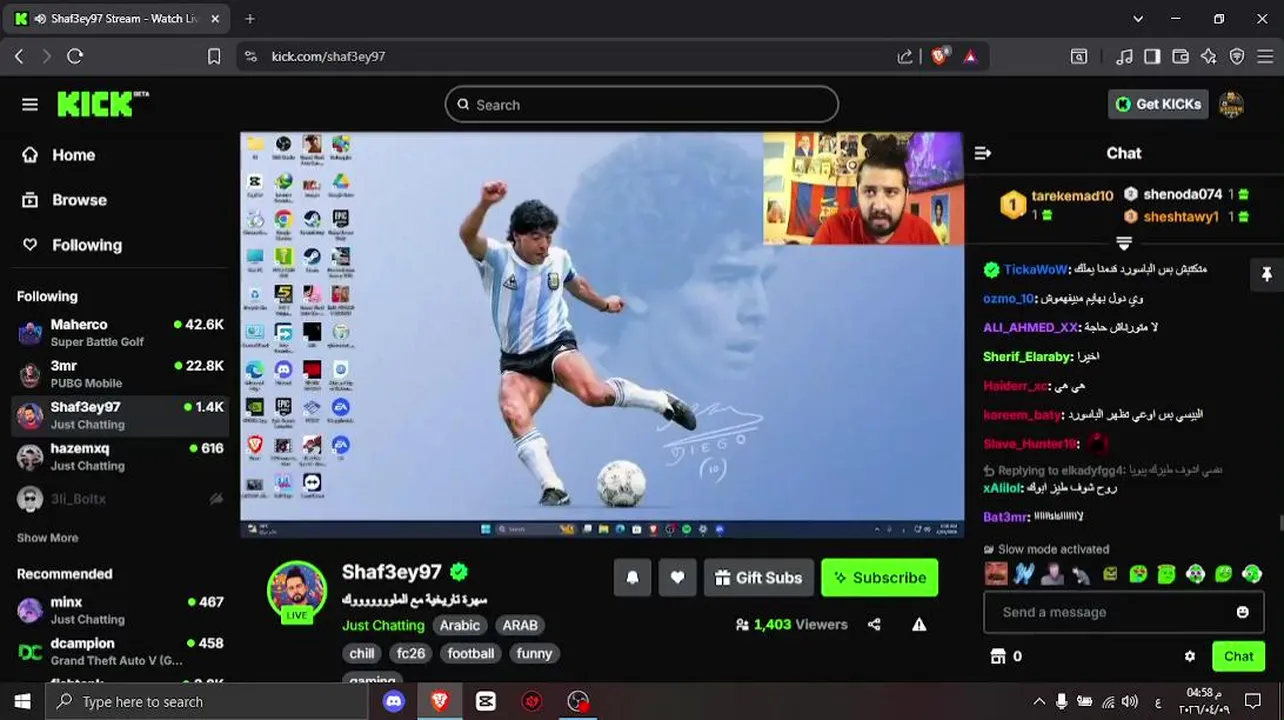Expand Show More under Following
1284x720 pixels.
click(x=47, y=538)
